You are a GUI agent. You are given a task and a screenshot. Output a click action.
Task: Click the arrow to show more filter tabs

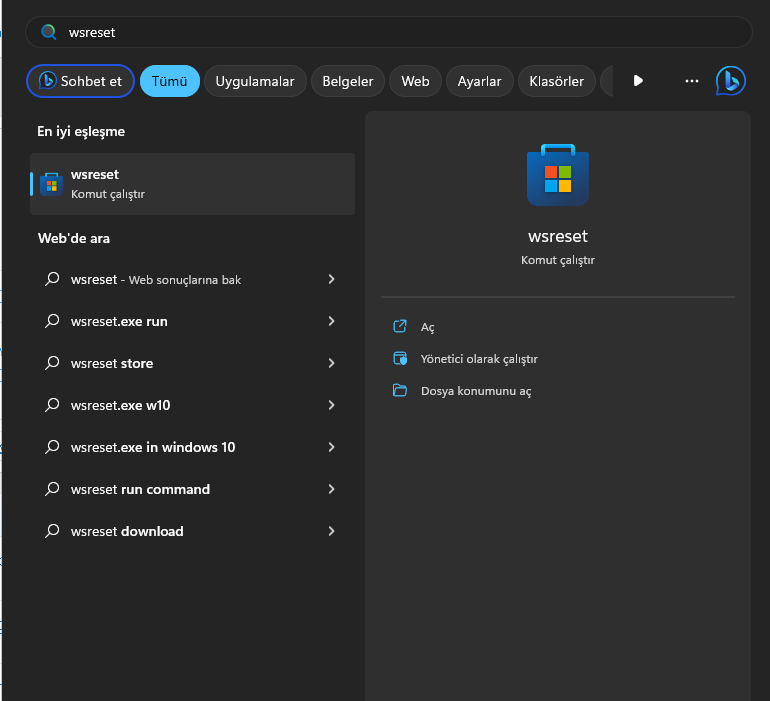point(638,81)
